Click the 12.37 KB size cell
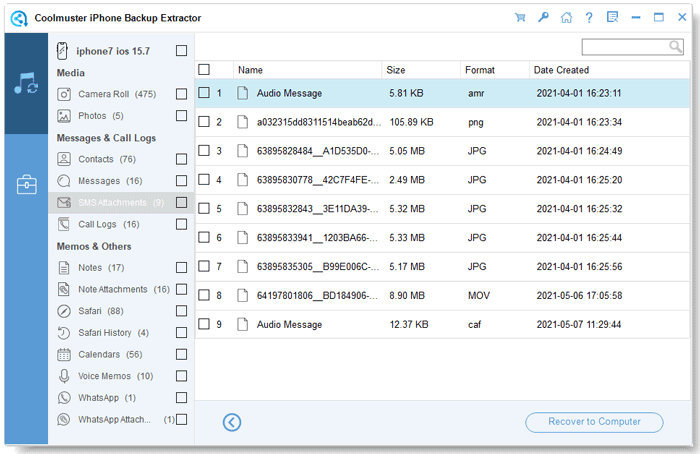This screenshot has height=454, width=700. click(x=408, y=325)
